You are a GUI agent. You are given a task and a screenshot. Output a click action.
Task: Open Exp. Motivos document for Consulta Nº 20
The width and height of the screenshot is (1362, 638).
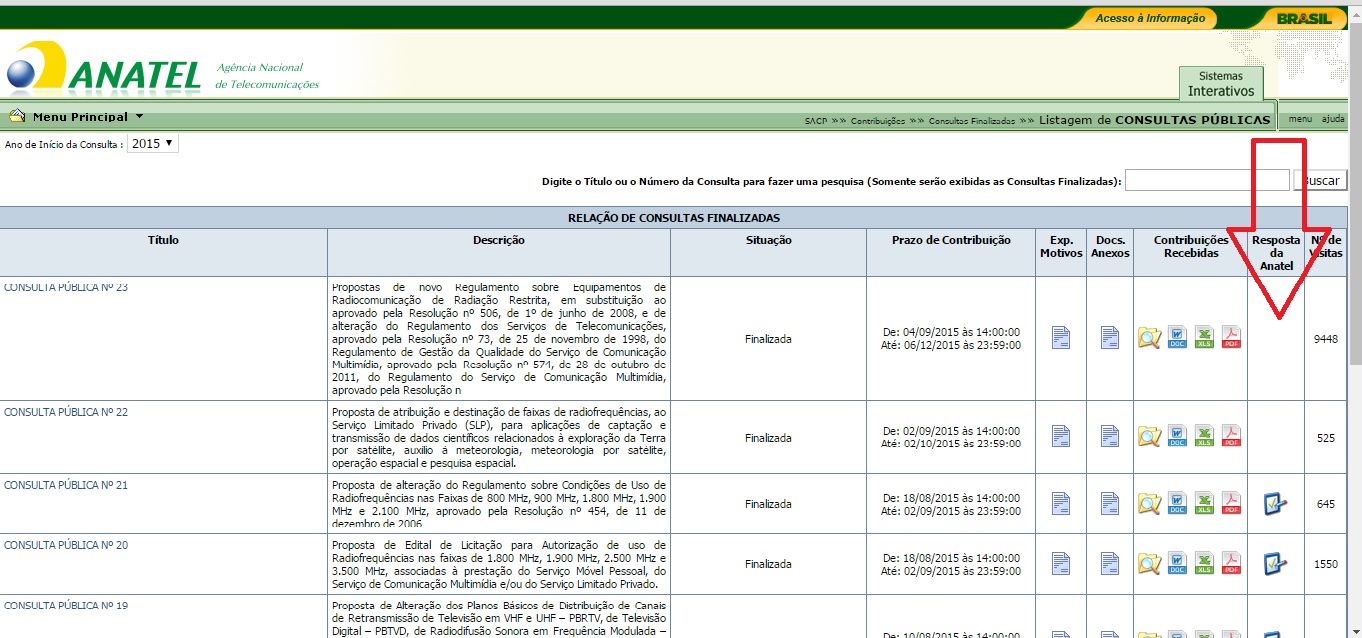(1061, 563)
